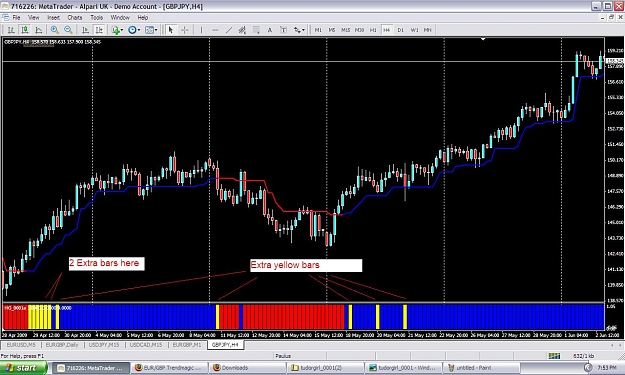Open the Insert menu
The height and width of the screenshot is (375, 625).
53,18
